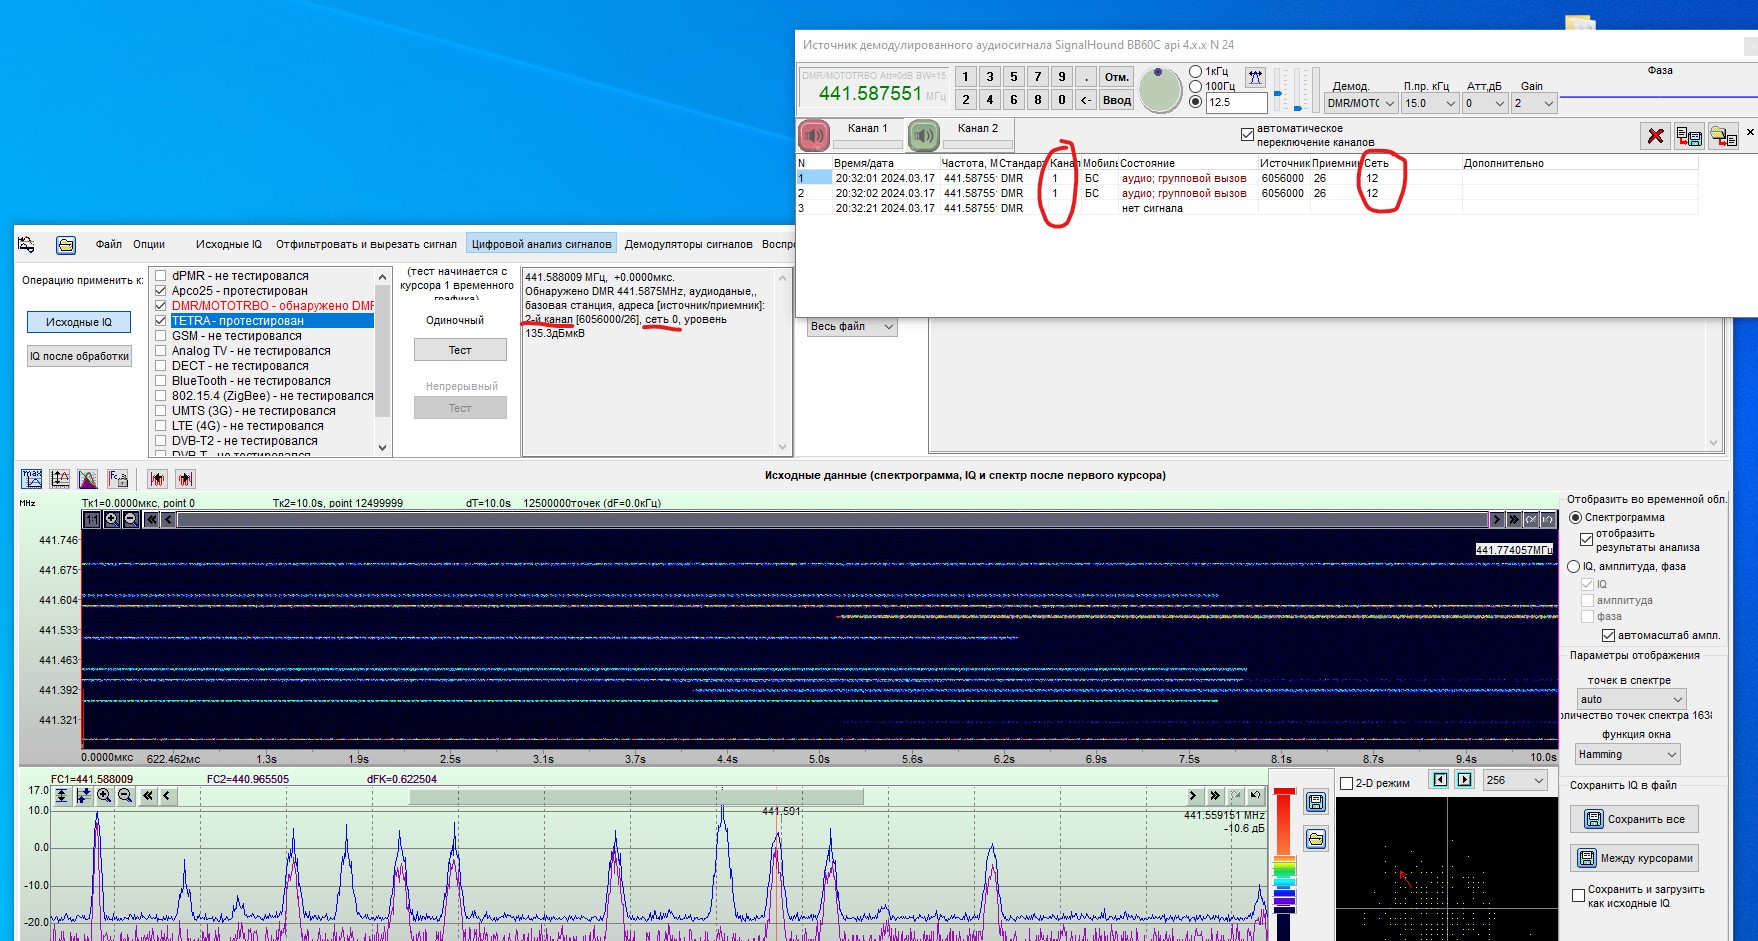This screenshot has width=1758, height=941.
Task: Click the max-hold spectrum icon
Action: 32,479
